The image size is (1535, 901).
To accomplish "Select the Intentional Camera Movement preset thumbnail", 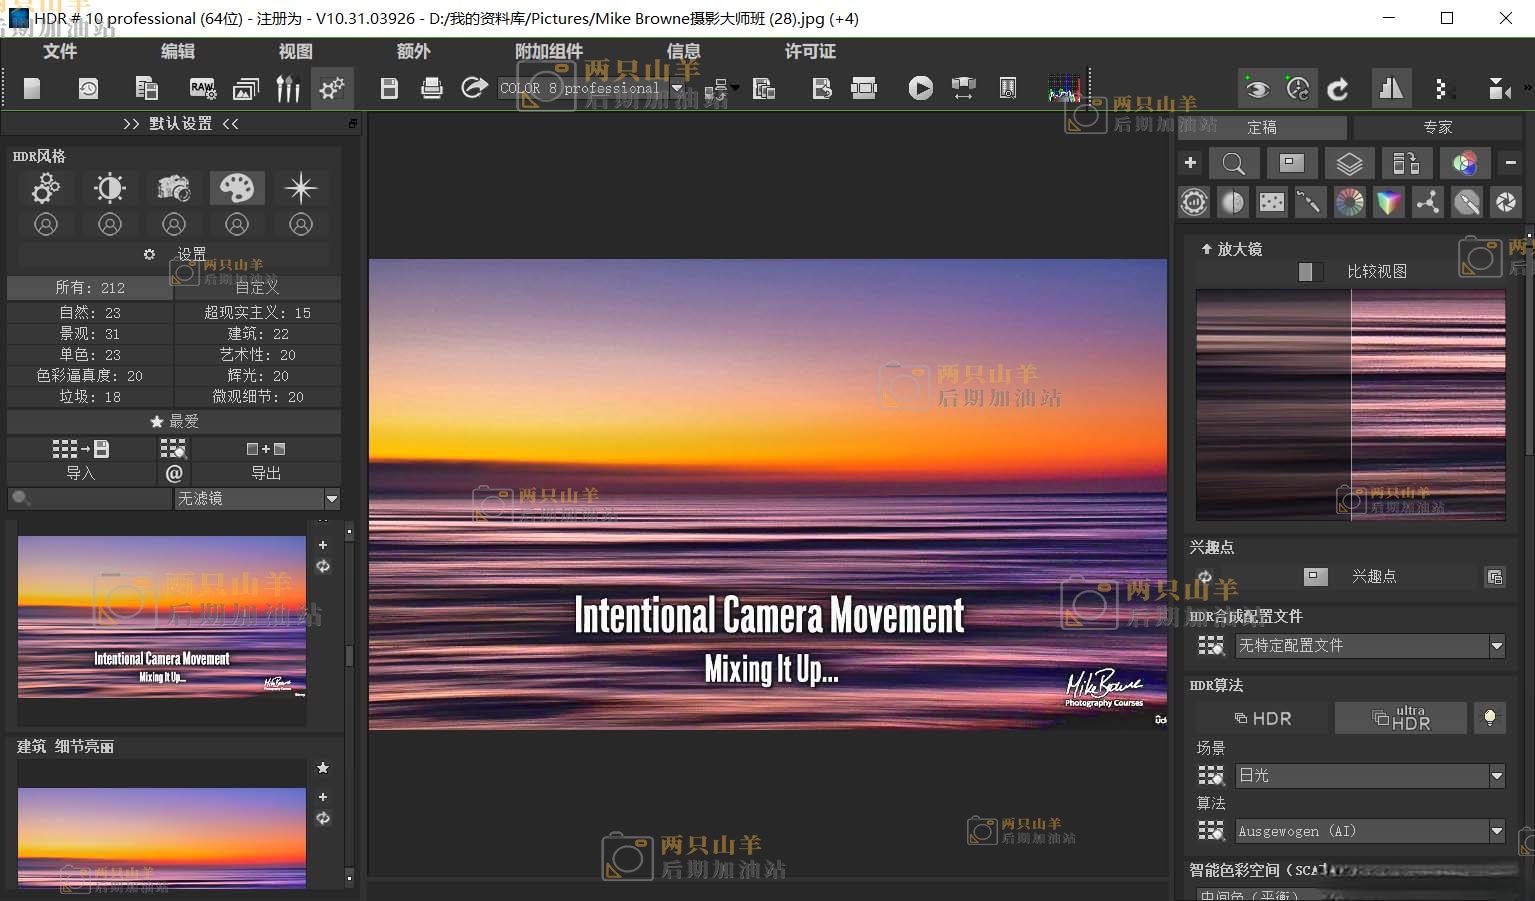I will click(x=162, y=616).
